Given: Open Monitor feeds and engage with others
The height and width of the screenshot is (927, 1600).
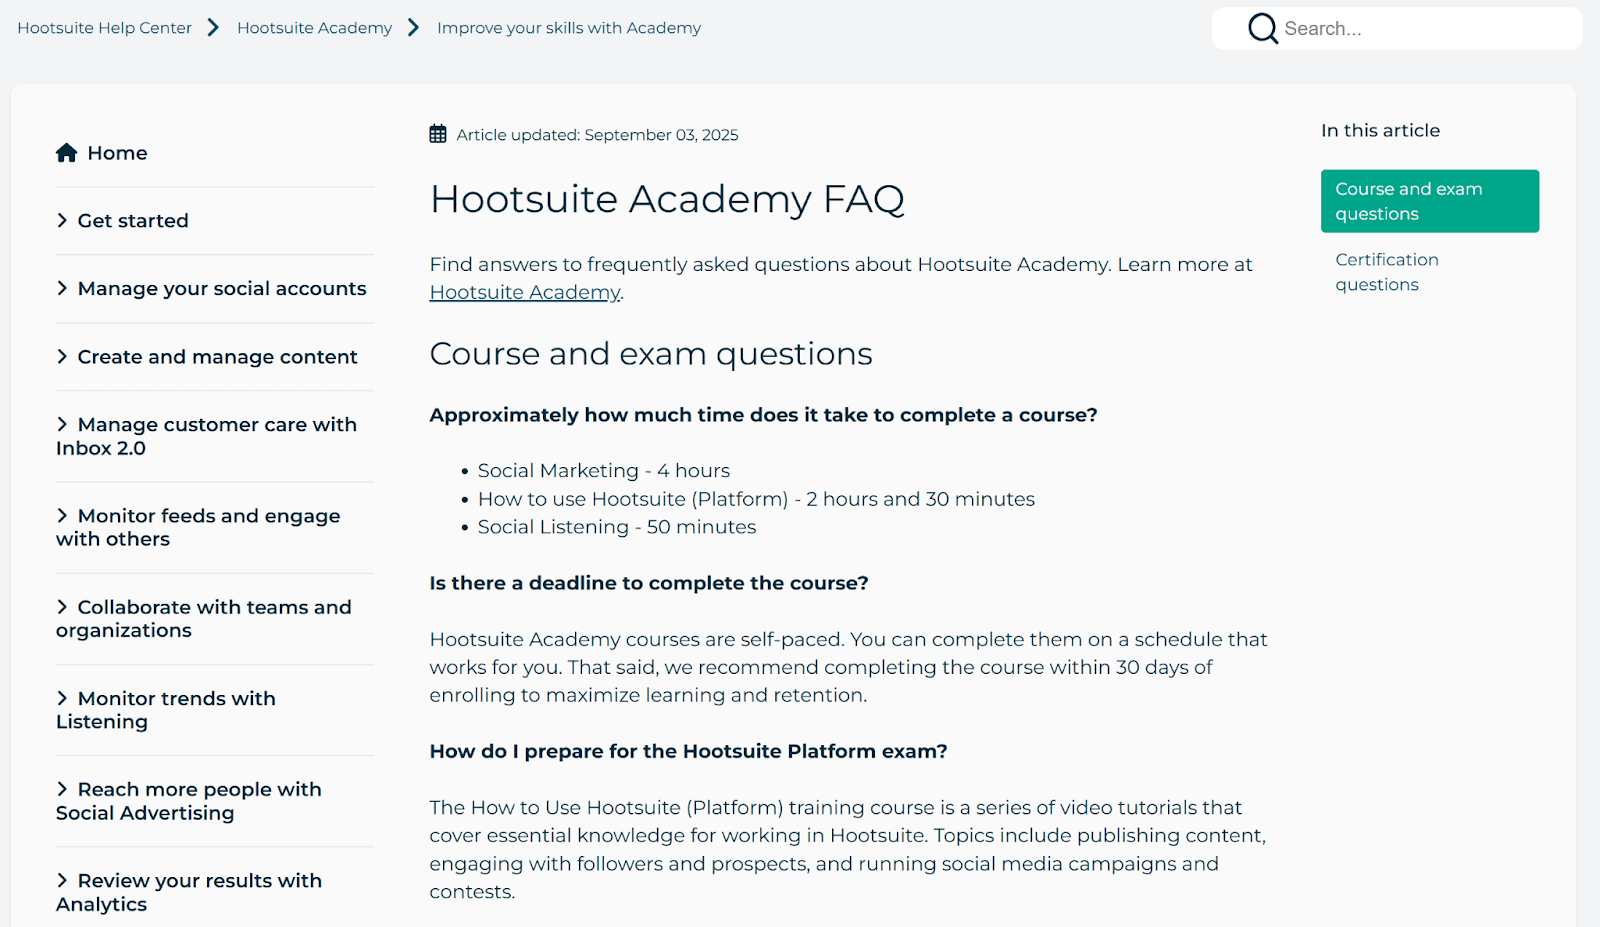Looking at the screenshot, I should click(x=198, y=527).
